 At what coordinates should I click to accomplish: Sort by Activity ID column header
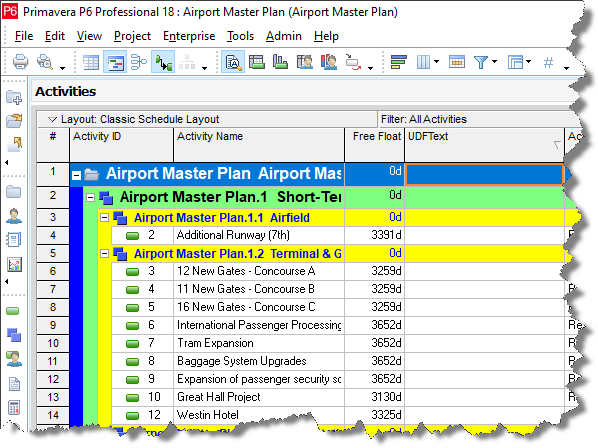(121, 145)
